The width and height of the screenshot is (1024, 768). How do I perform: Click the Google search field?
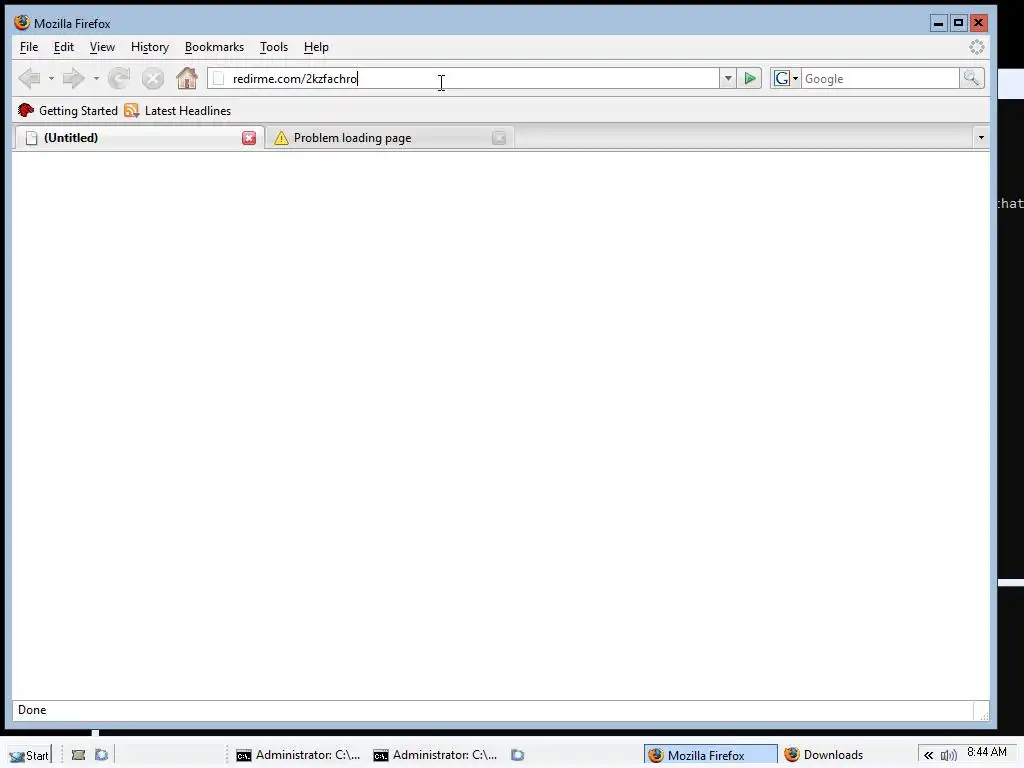click(x=880, y=78)
